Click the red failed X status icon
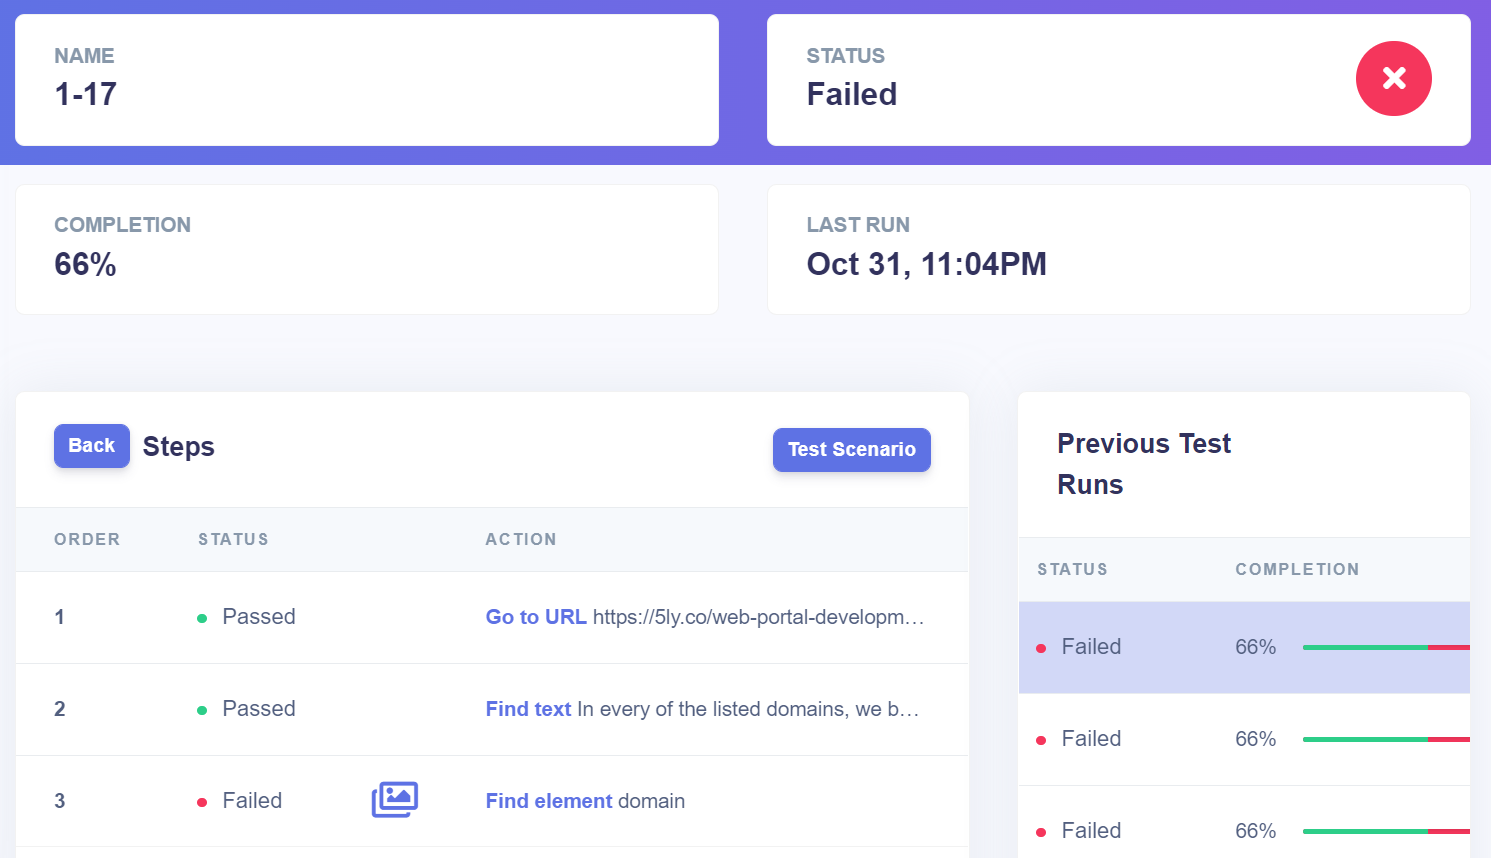 [1393, 78]
